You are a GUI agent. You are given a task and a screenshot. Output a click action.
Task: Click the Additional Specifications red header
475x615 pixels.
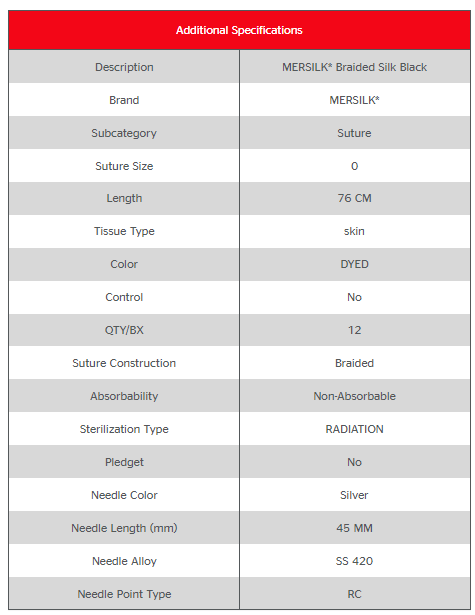(239, 30)
